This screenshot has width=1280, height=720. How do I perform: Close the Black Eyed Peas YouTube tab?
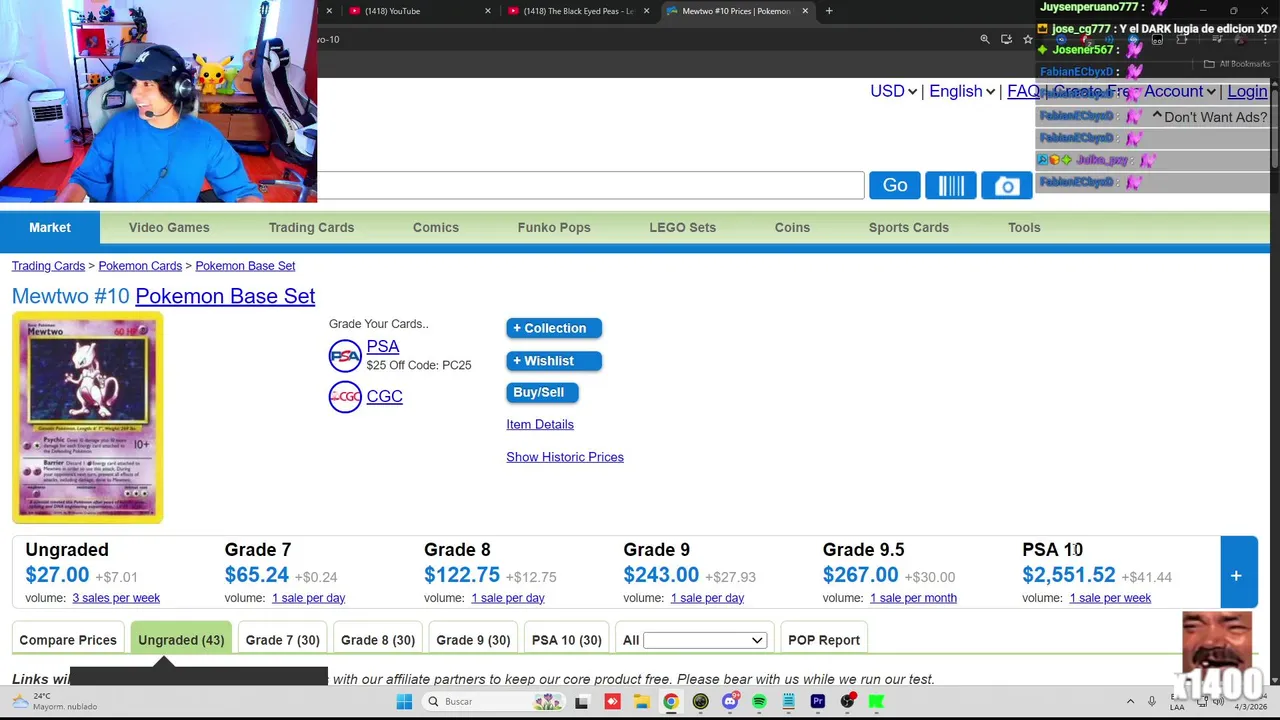[647, 11]
